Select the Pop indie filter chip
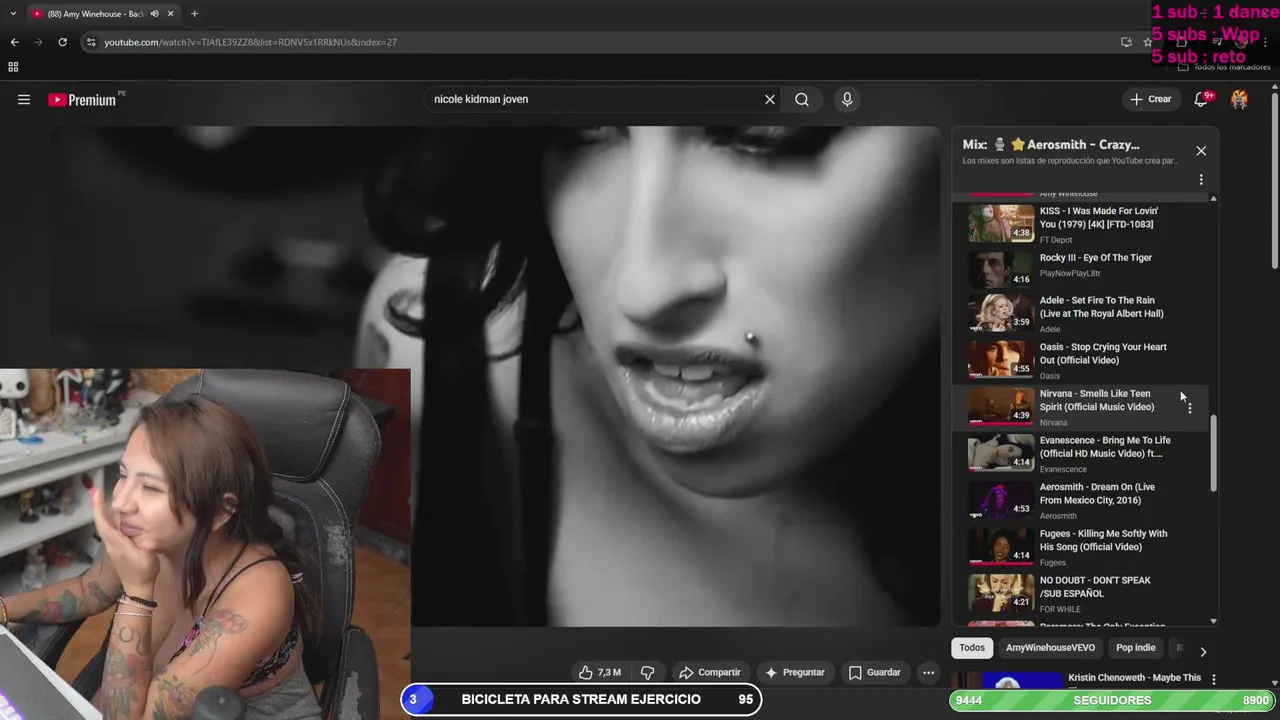The height and width of the screenshot is (720, 1280). pos(1135,648)
